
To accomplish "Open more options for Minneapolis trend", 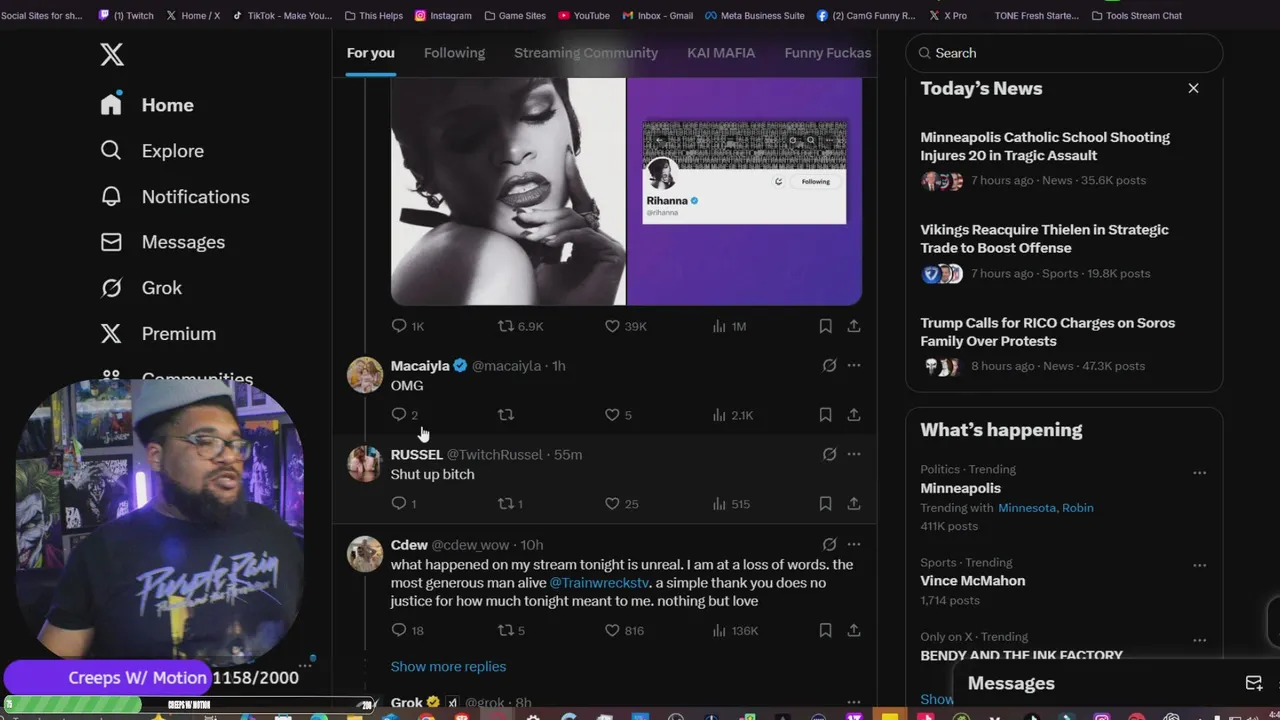I will [1199, 473].
